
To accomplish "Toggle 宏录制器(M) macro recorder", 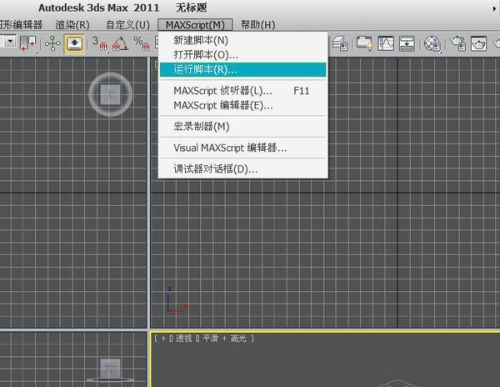I will (243, 127).
